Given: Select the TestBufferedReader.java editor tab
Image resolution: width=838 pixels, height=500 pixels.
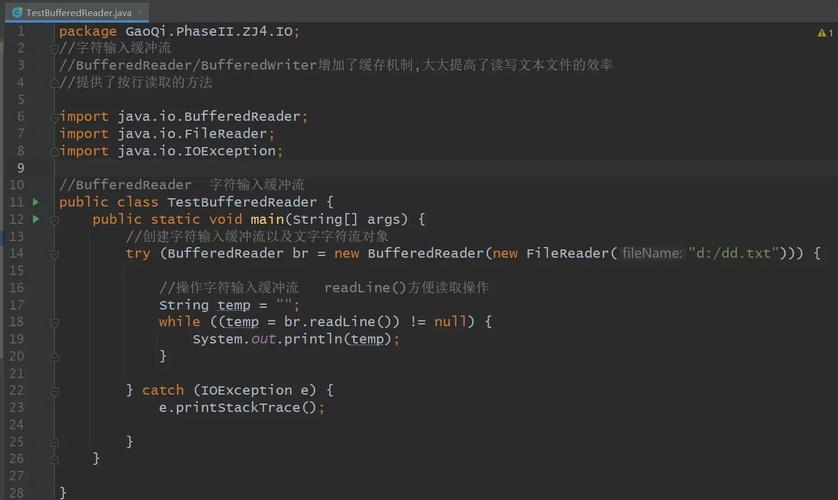Looking at the screenshot, I should [77, 12].
